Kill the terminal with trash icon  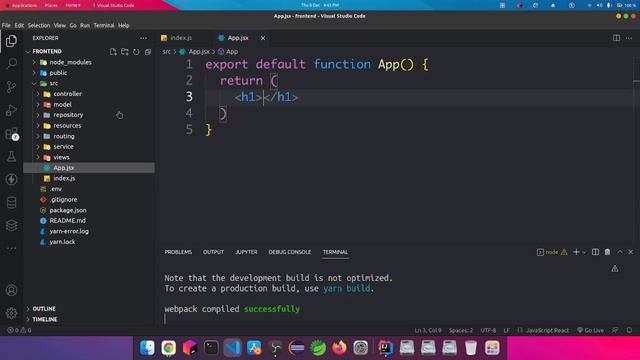coord(607,252)
